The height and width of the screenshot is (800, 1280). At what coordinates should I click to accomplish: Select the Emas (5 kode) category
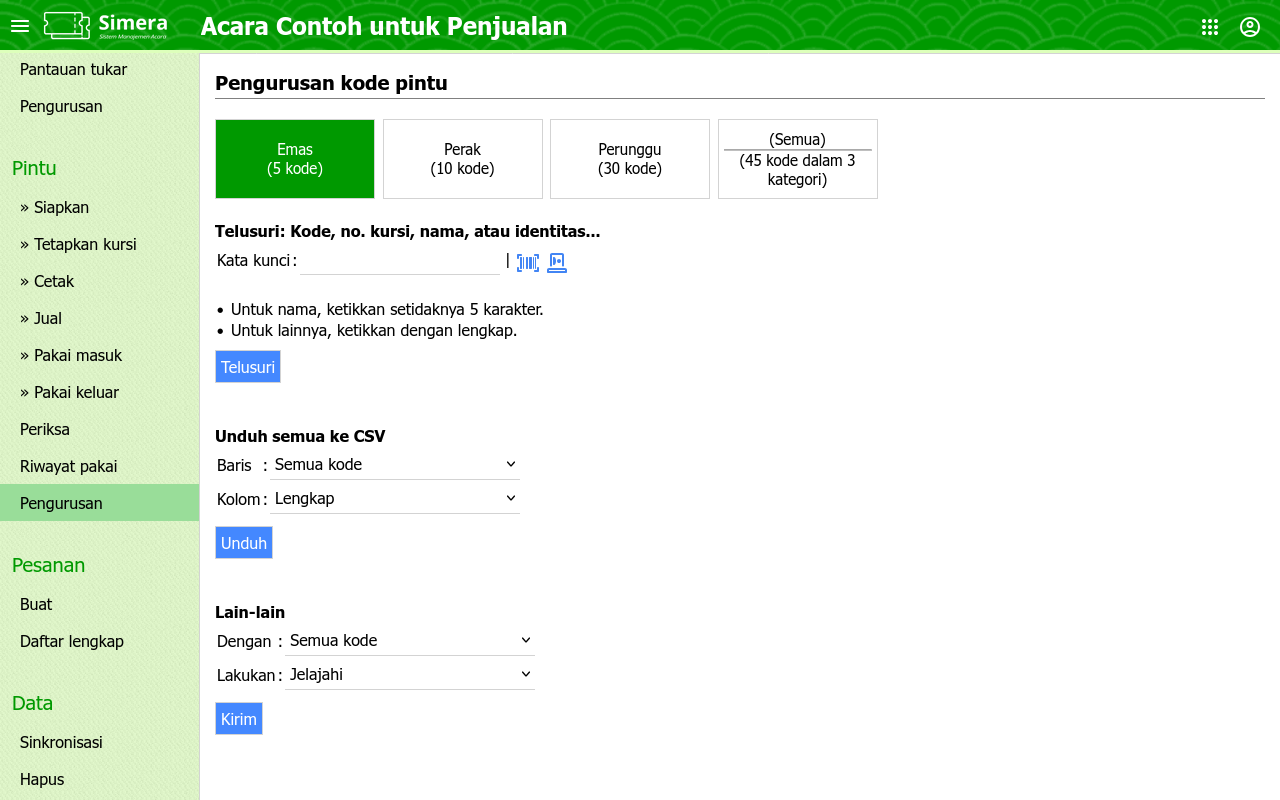[x=295, y=159]
